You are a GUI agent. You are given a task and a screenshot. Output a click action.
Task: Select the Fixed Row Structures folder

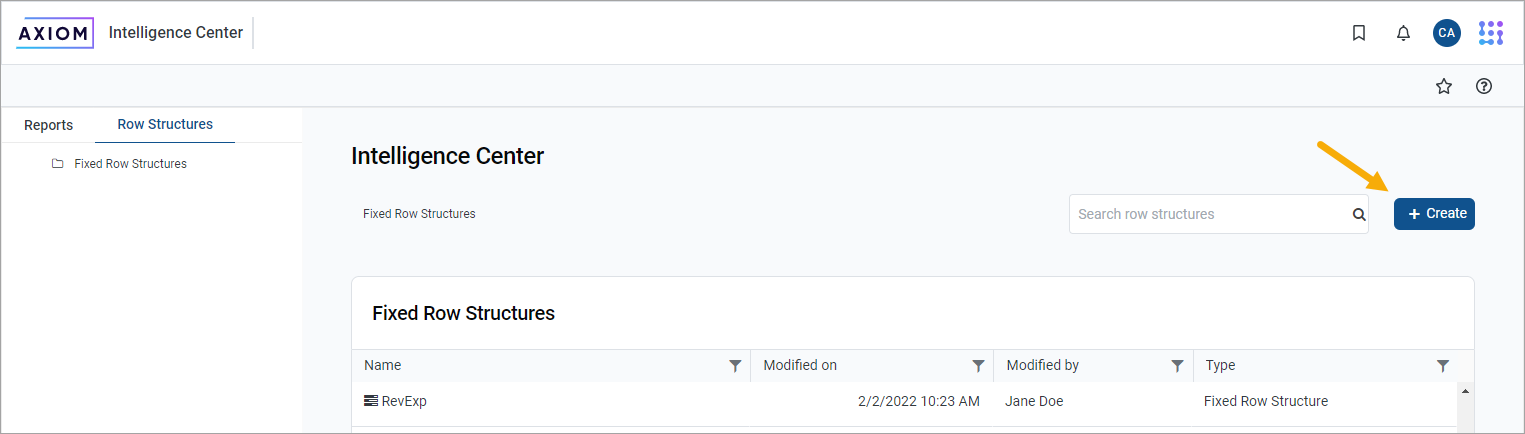click(130, 164)
